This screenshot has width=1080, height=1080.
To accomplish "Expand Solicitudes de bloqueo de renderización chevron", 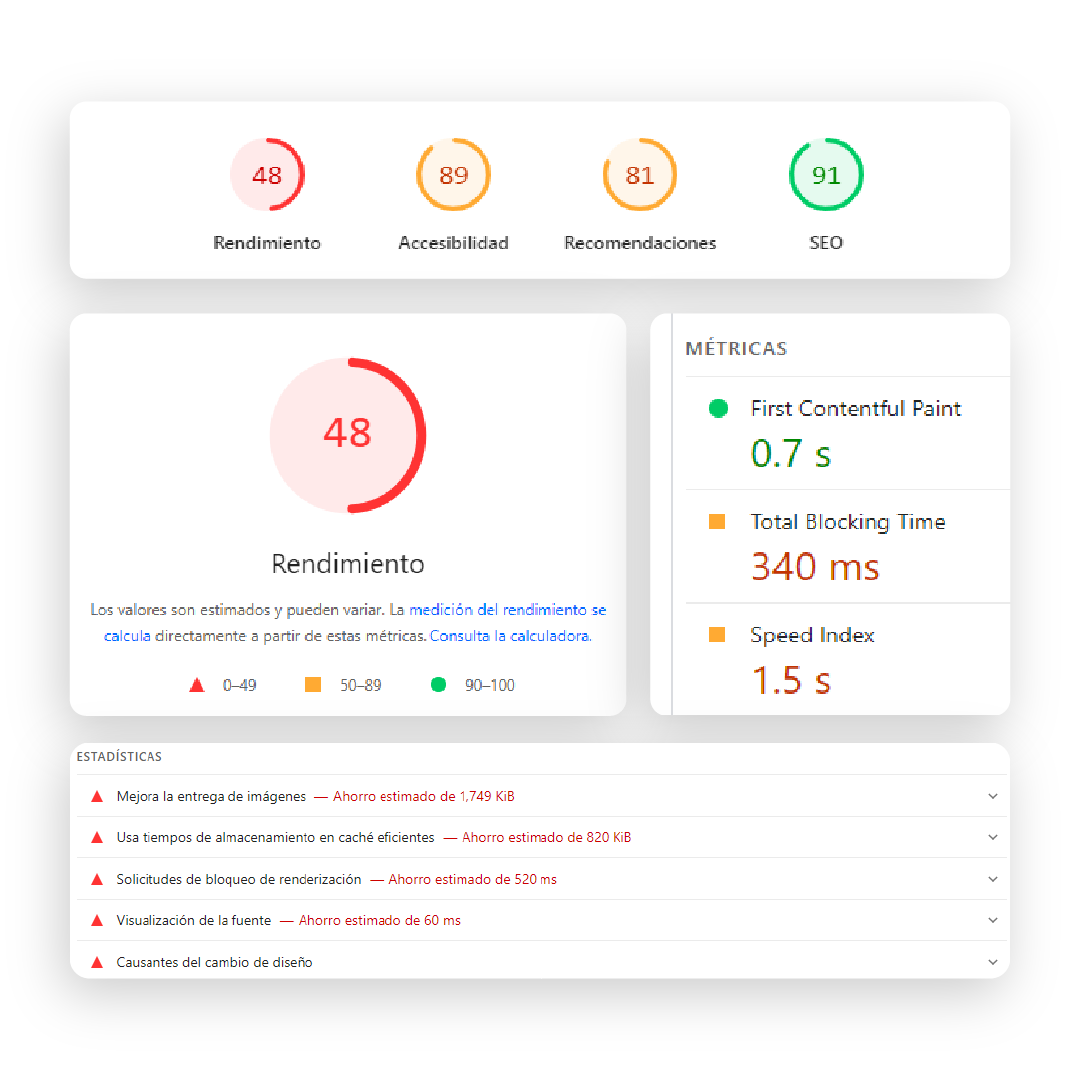I will pyautogui.click(x=992, y=880).
